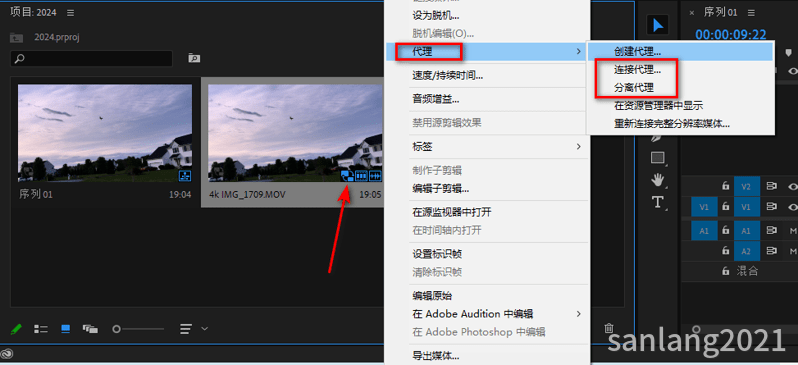Click the project panel search field
798x365 pixels.
point(92,59)
